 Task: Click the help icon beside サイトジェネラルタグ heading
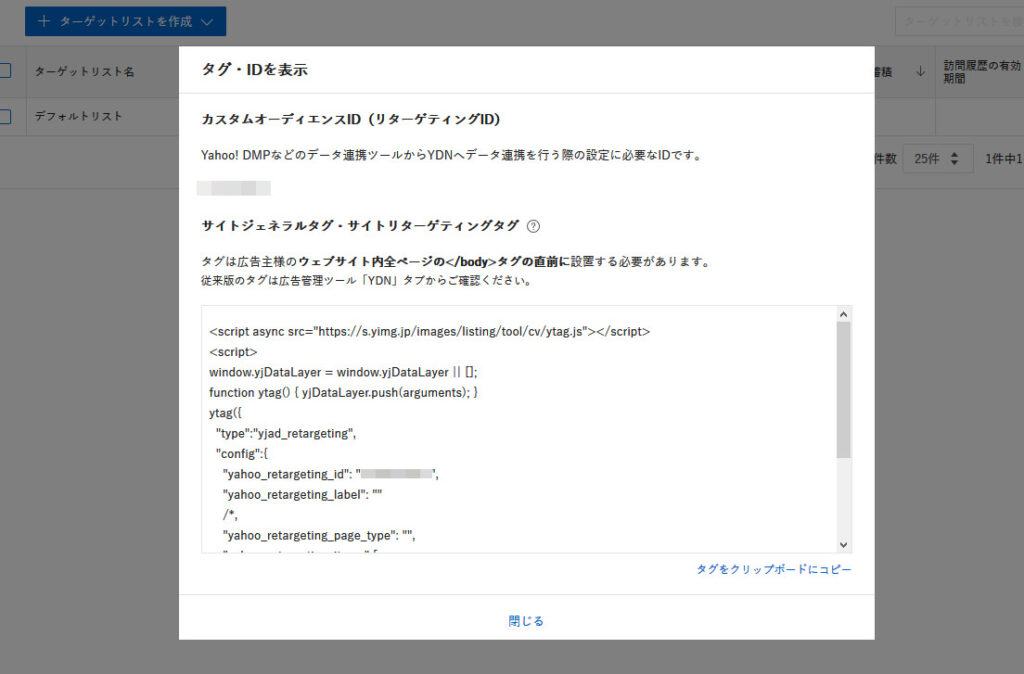click(533, 226)
